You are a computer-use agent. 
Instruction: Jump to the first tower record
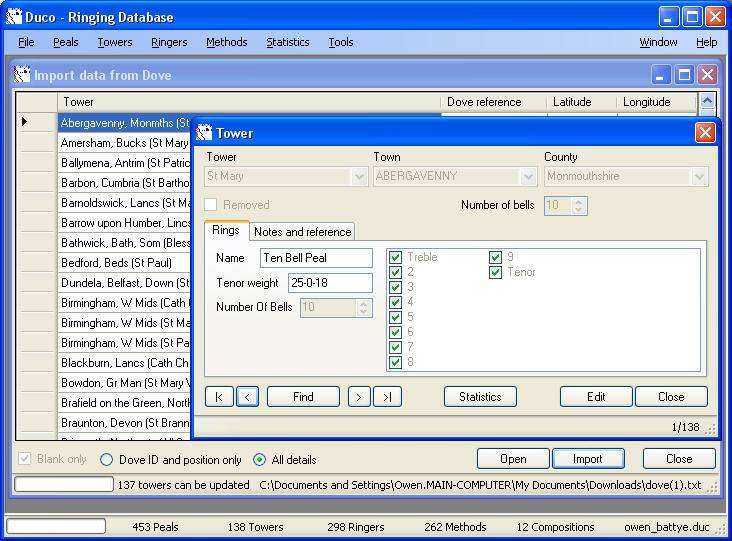click(219, 397)
